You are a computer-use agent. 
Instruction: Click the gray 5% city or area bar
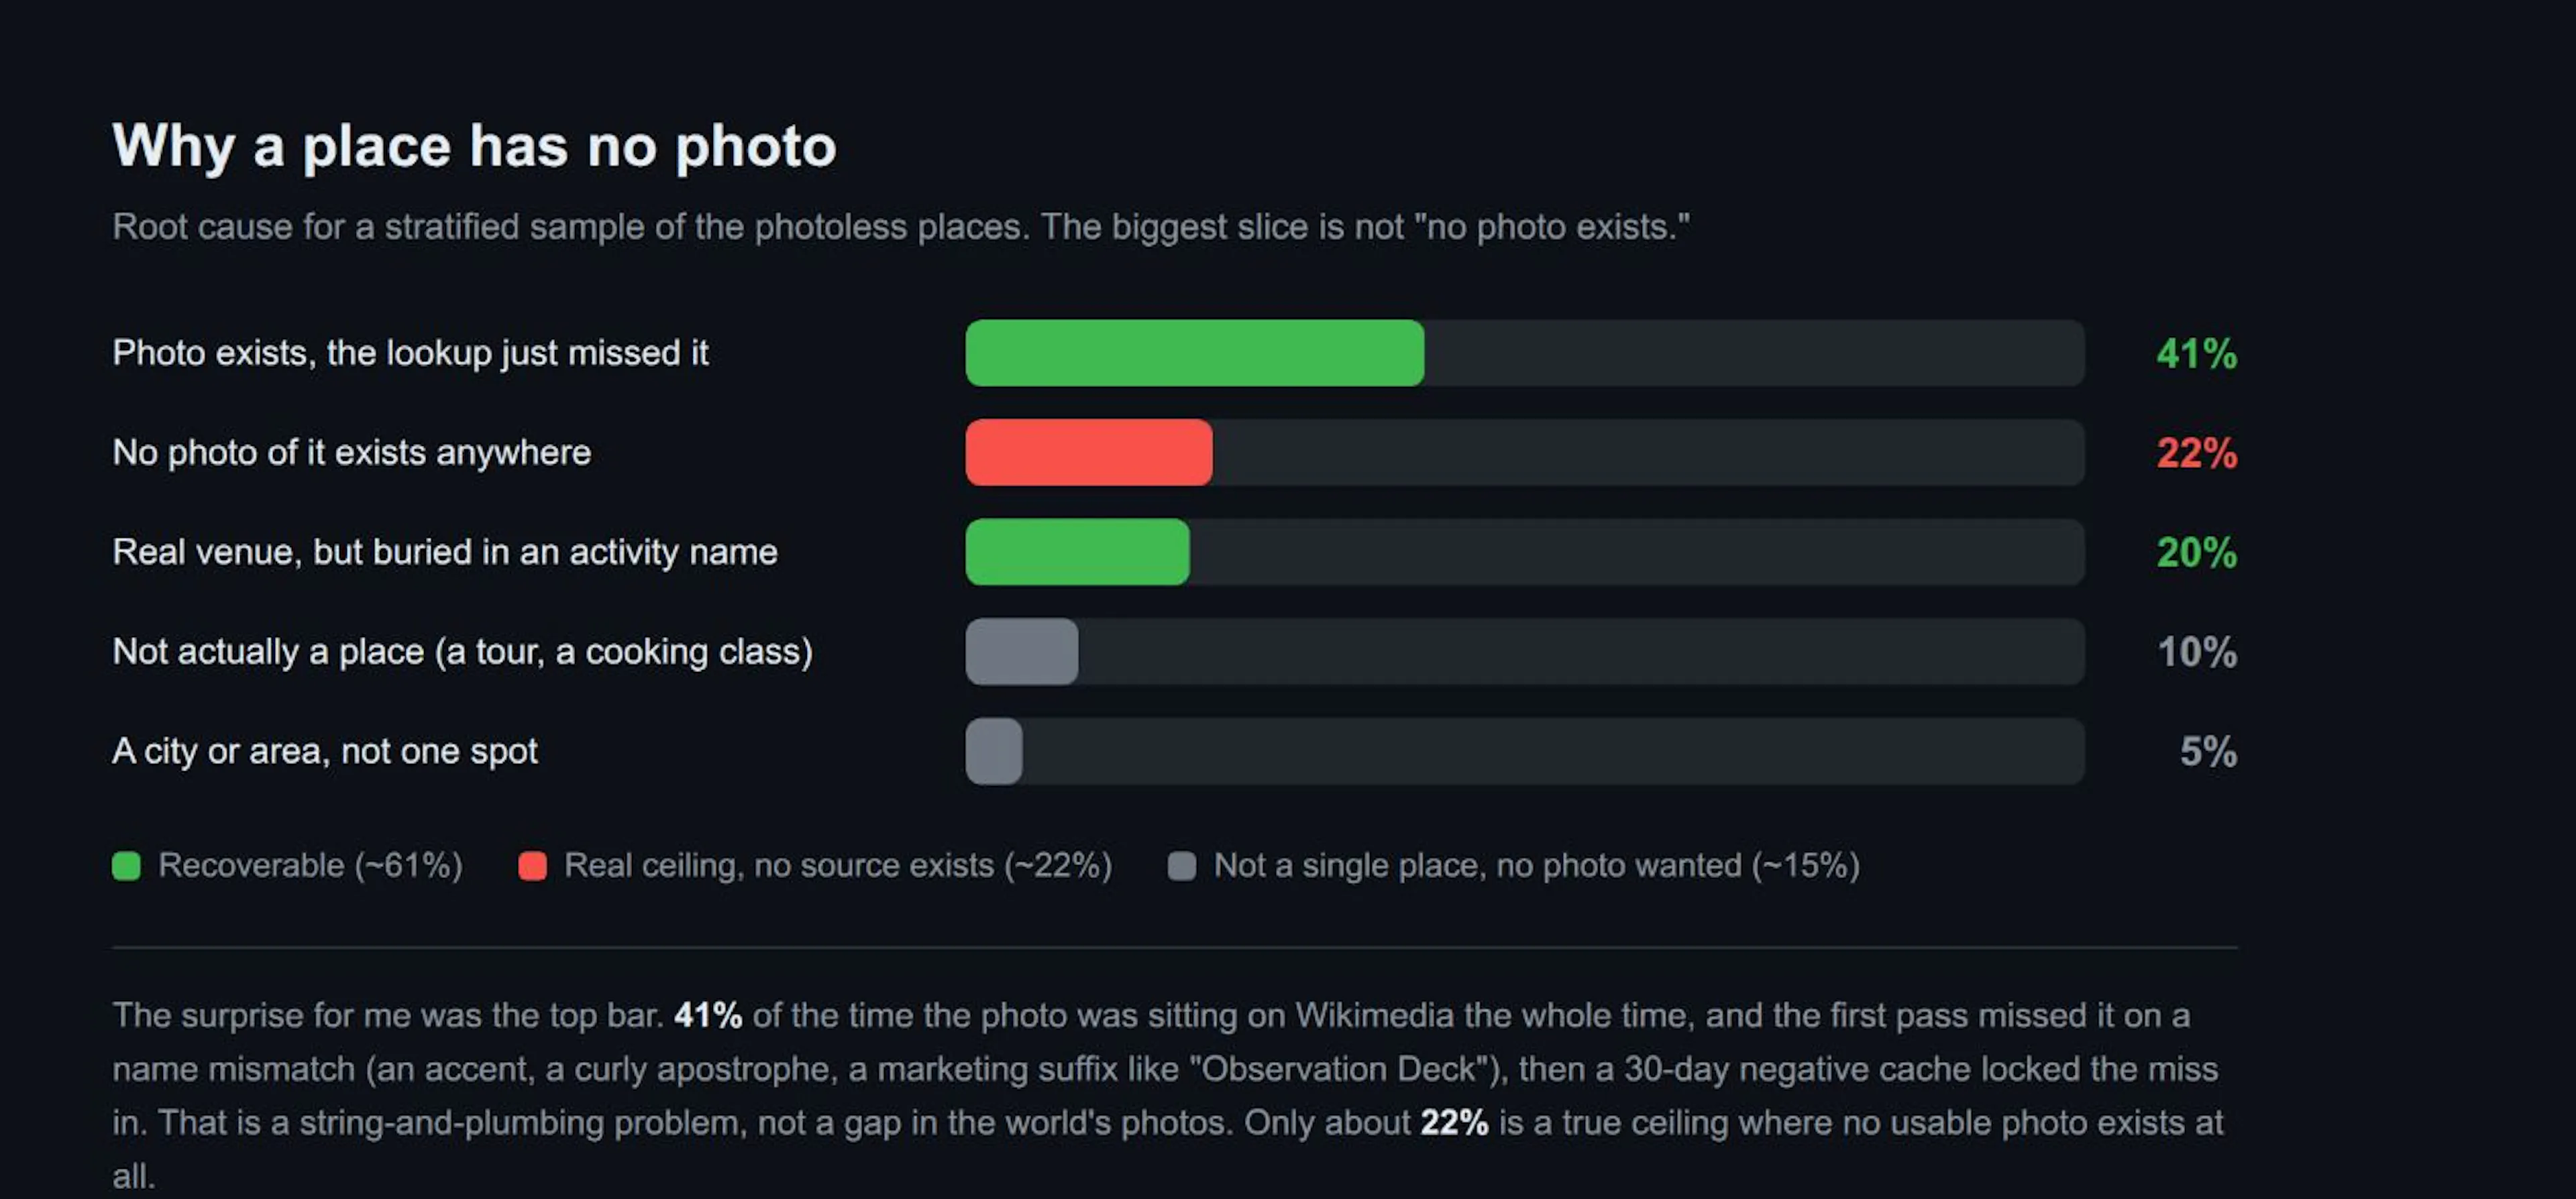[993, 751]
